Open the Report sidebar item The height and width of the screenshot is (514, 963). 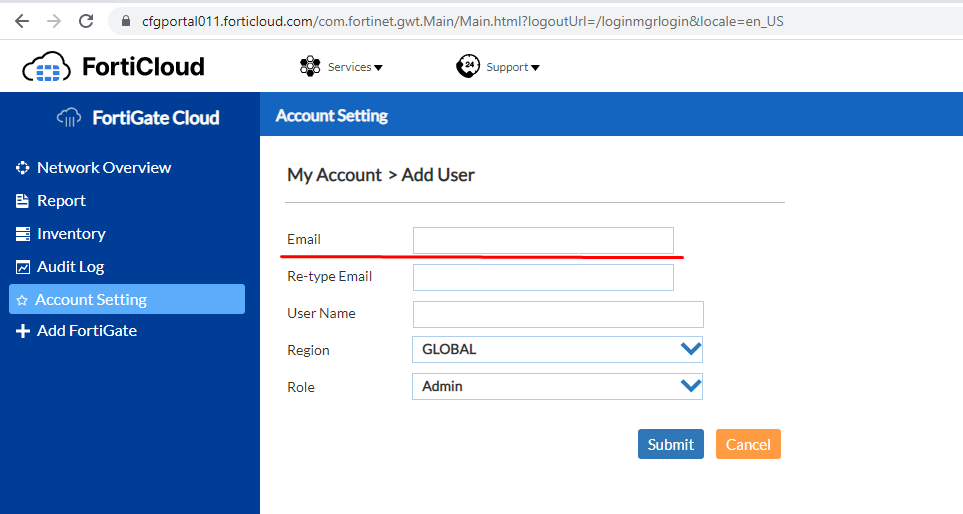click(61, 201)
